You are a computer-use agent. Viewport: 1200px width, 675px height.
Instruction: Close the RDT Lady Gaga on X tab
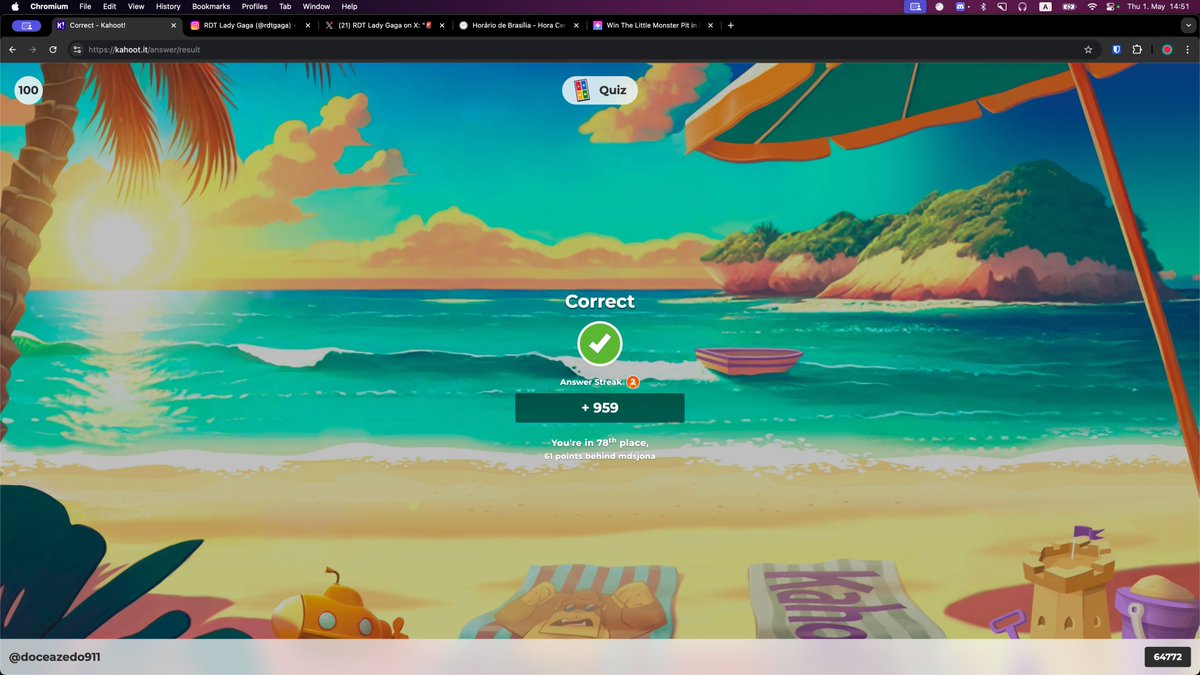click(441, 25)
